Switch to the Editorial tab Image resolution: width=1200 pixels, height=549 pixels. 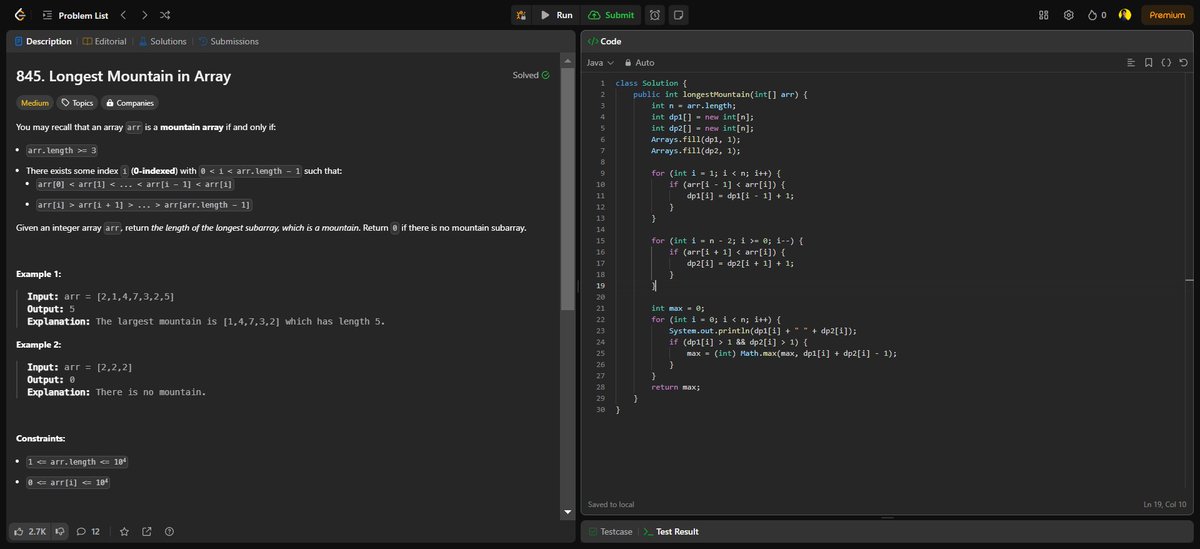[x=103, y=41]
